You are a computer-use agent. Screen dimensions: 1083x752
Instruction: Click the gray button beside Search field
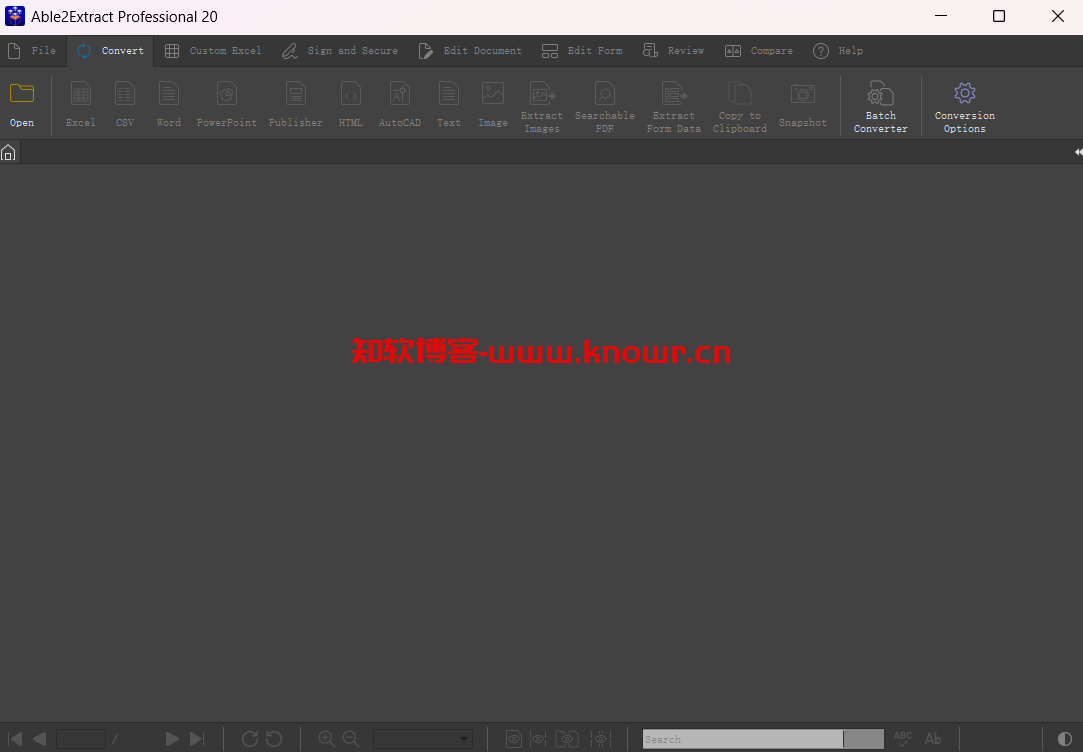(864, 739)
